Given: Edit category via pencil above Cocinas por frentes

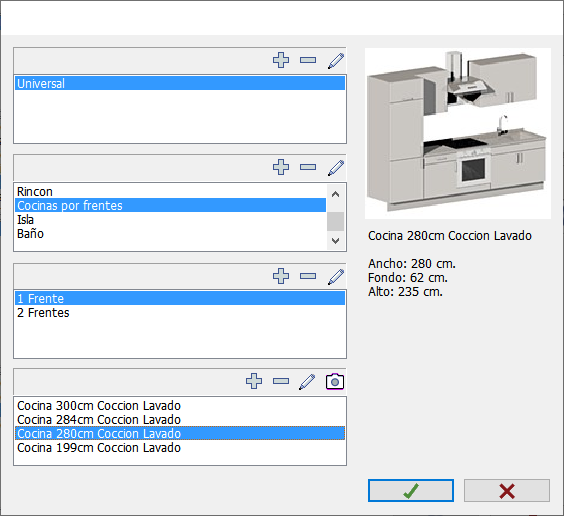Looking at the screenshot, I should (336, 168).
